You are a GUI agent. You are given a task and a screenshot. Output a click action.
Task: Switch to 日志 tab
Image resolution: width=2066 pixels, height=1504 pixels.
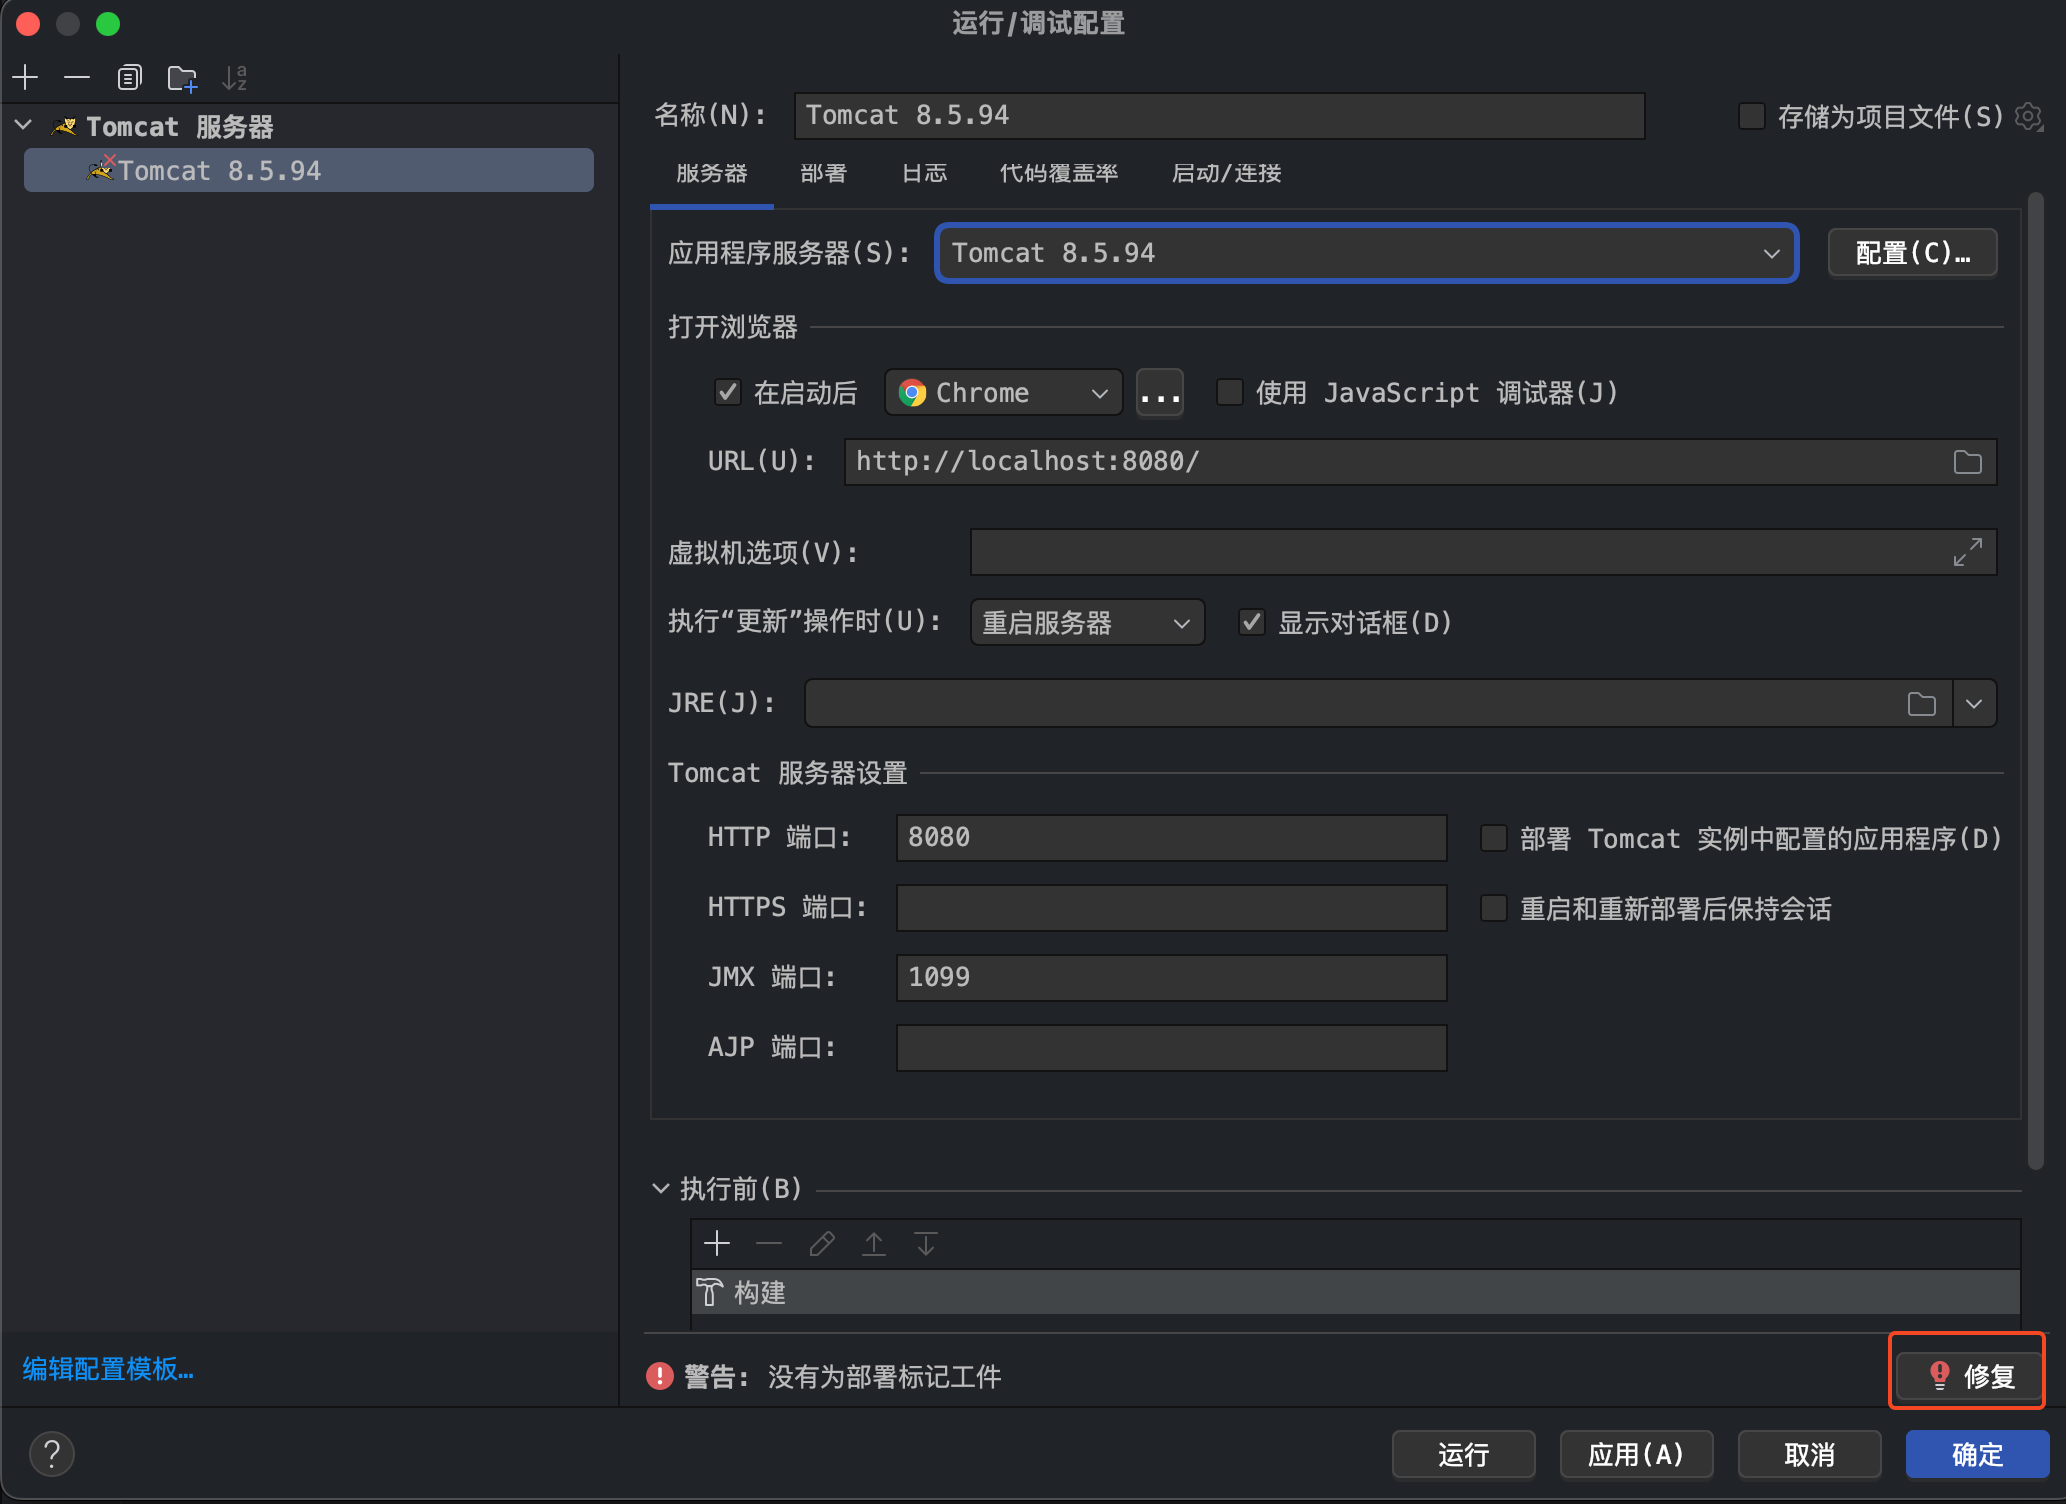coord(924,173)
